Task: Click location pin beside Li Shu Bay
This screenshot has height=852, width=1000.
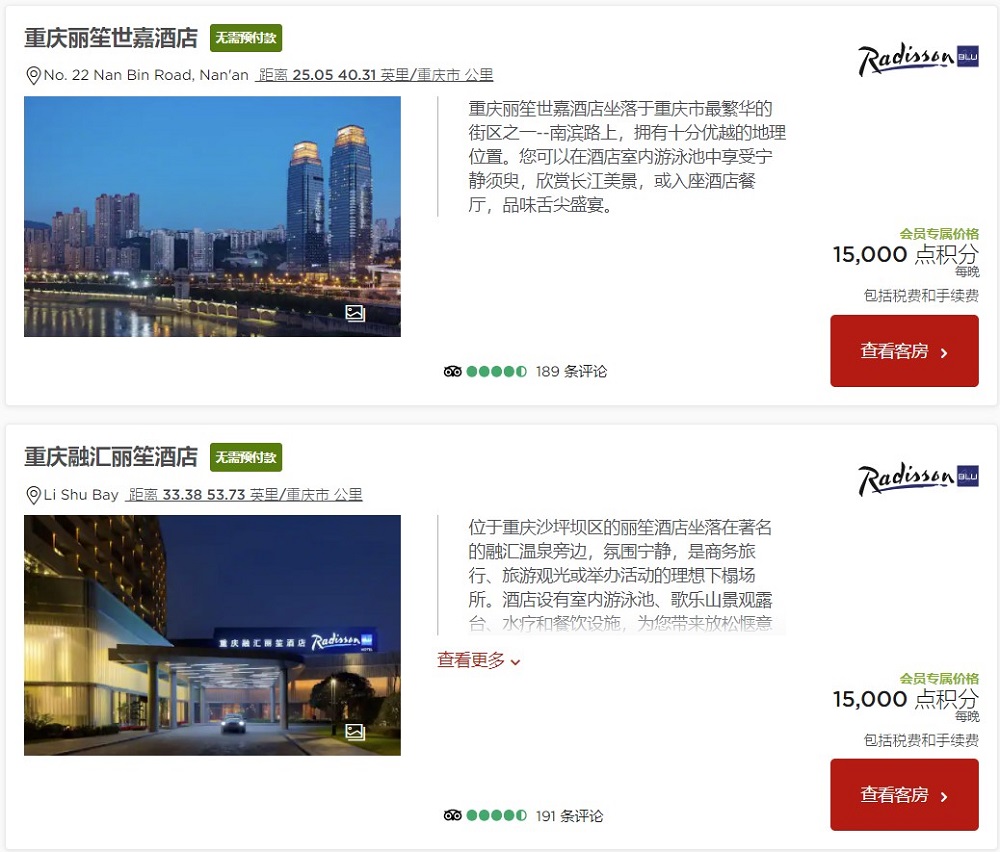Action: [x=33, y=496]
